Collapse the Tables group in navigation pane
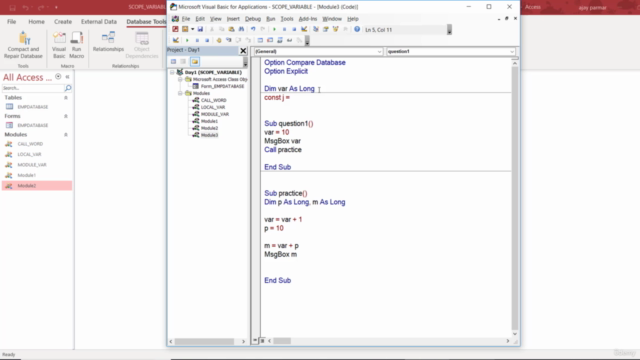Screen dimensions: 640x360 66,98
